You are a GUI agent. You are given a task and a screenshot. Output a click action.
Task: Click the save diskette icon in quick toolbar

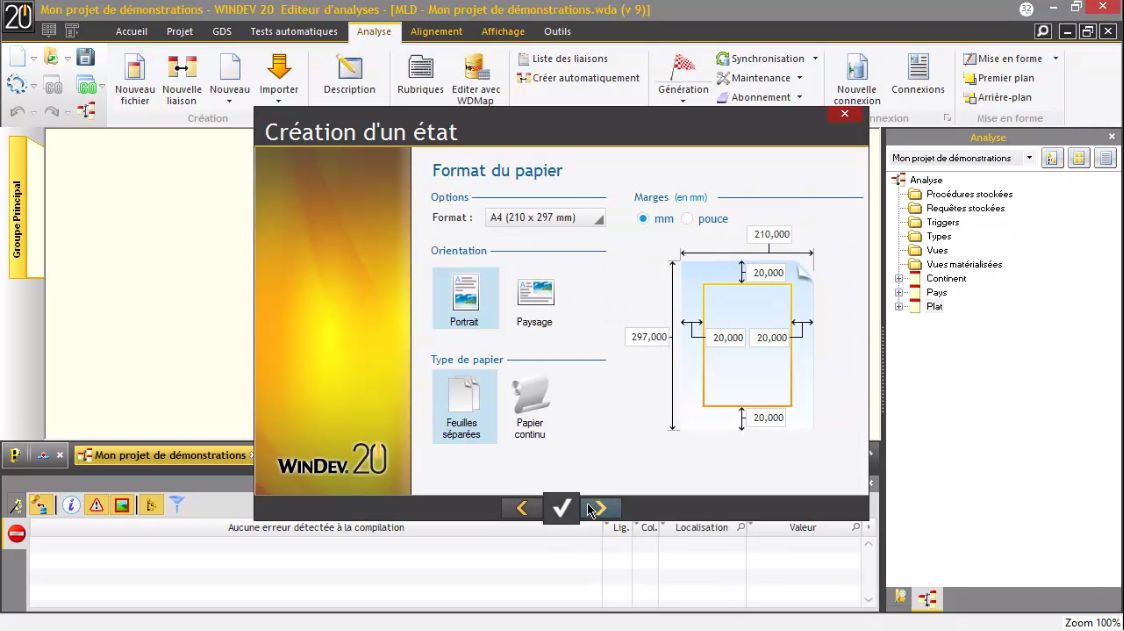[x=85, y=57]
